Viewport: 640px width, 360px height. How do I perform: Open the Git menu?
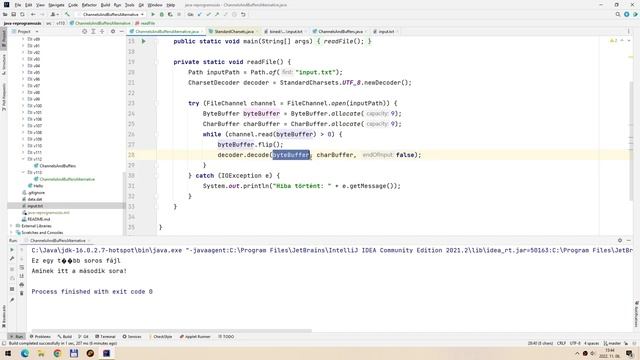(141, 5)
